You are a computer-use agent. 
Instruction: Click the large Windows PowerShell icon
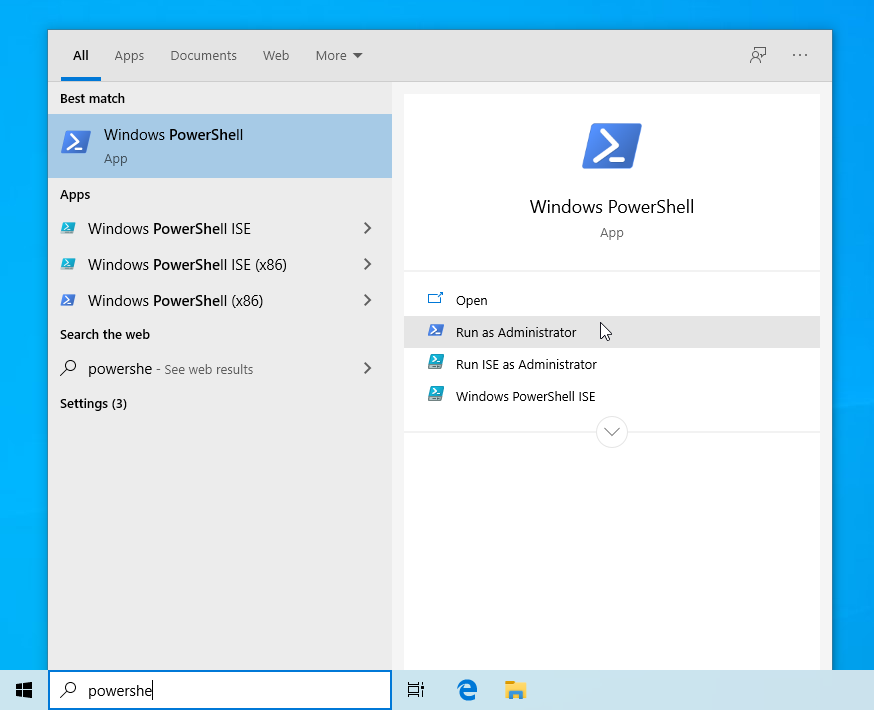coord(611,146)
